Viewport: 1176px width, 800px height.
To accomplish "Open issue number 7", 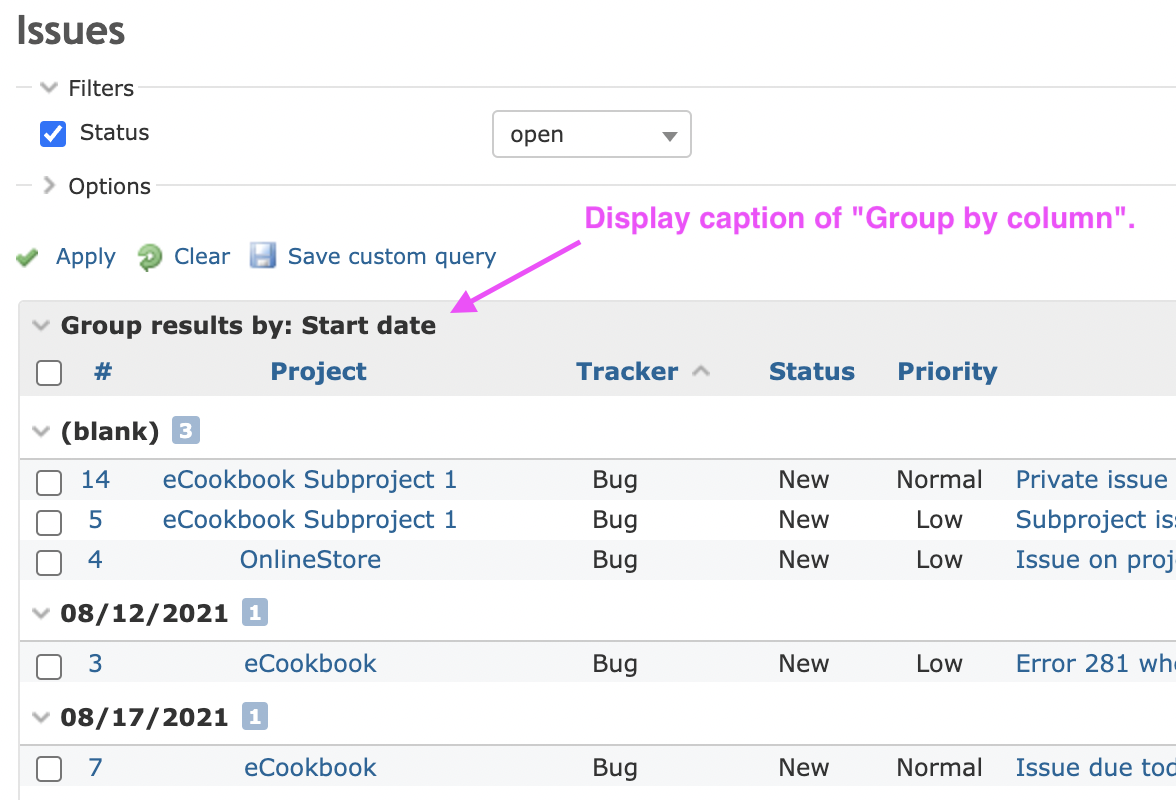I will (95, 767).
